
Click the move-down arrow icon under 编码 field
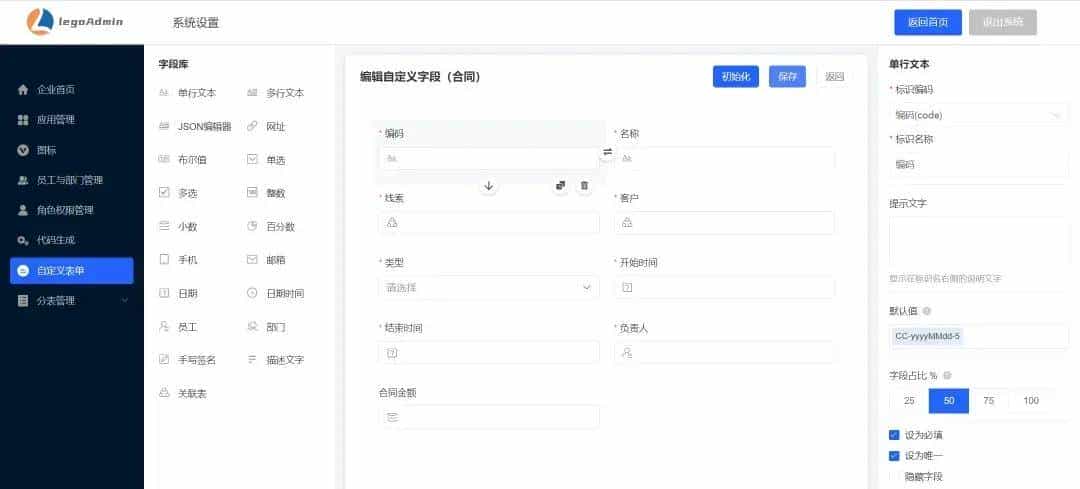(488, 186)
